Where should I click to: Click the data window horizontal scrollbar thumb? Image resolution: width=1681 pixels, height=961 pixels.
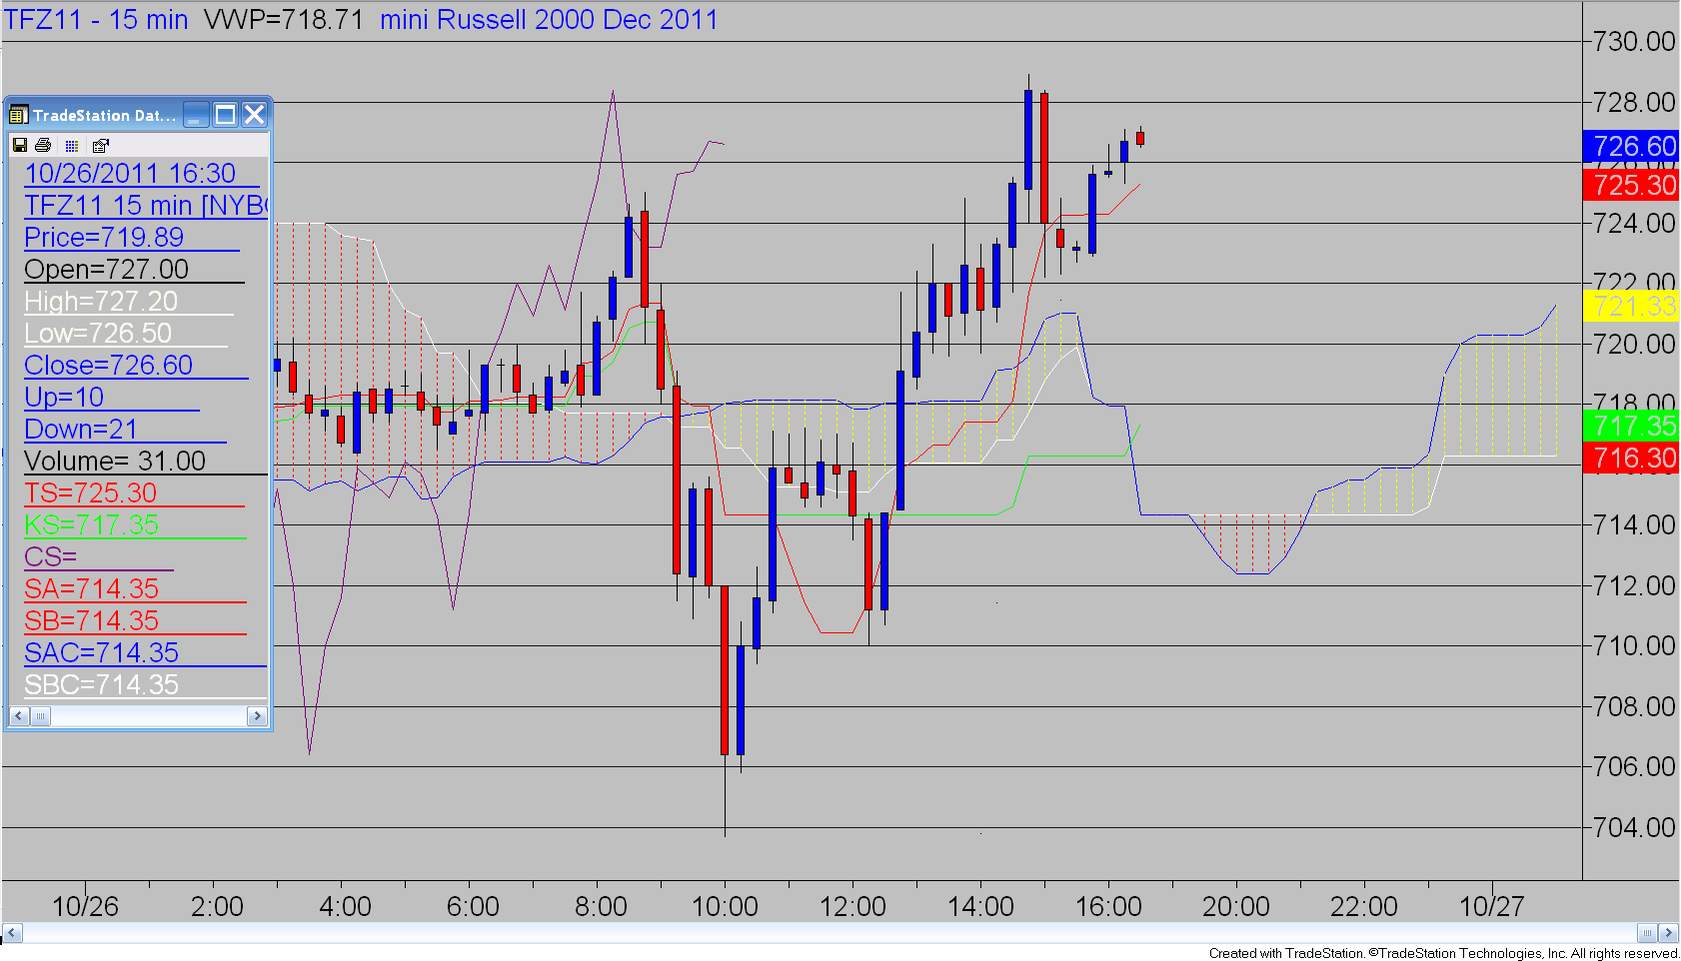41,716
